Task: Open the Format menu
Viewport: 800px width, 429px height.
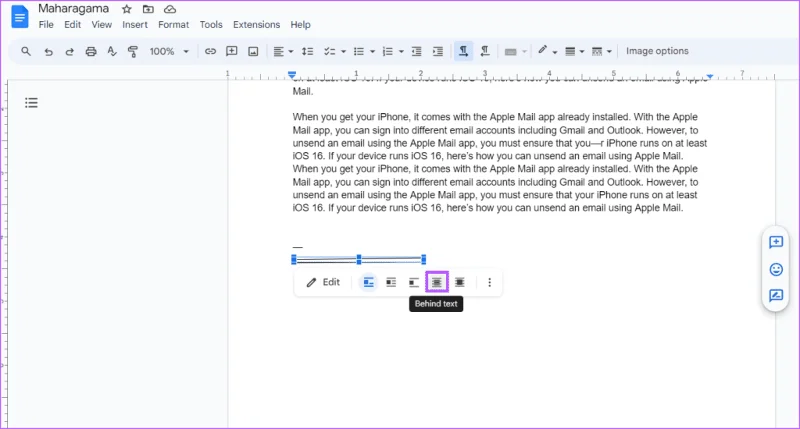Action: [173, 24]
